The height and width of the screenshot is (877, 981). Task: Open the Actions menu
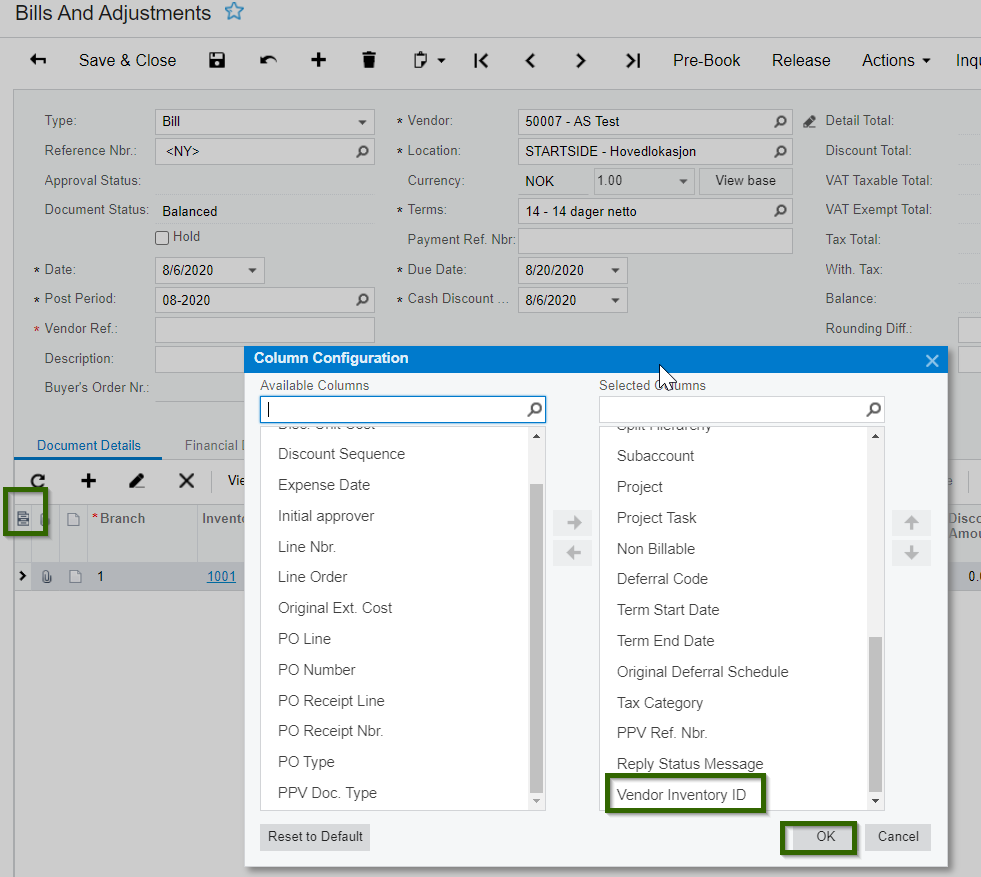[x=896, y=60]
